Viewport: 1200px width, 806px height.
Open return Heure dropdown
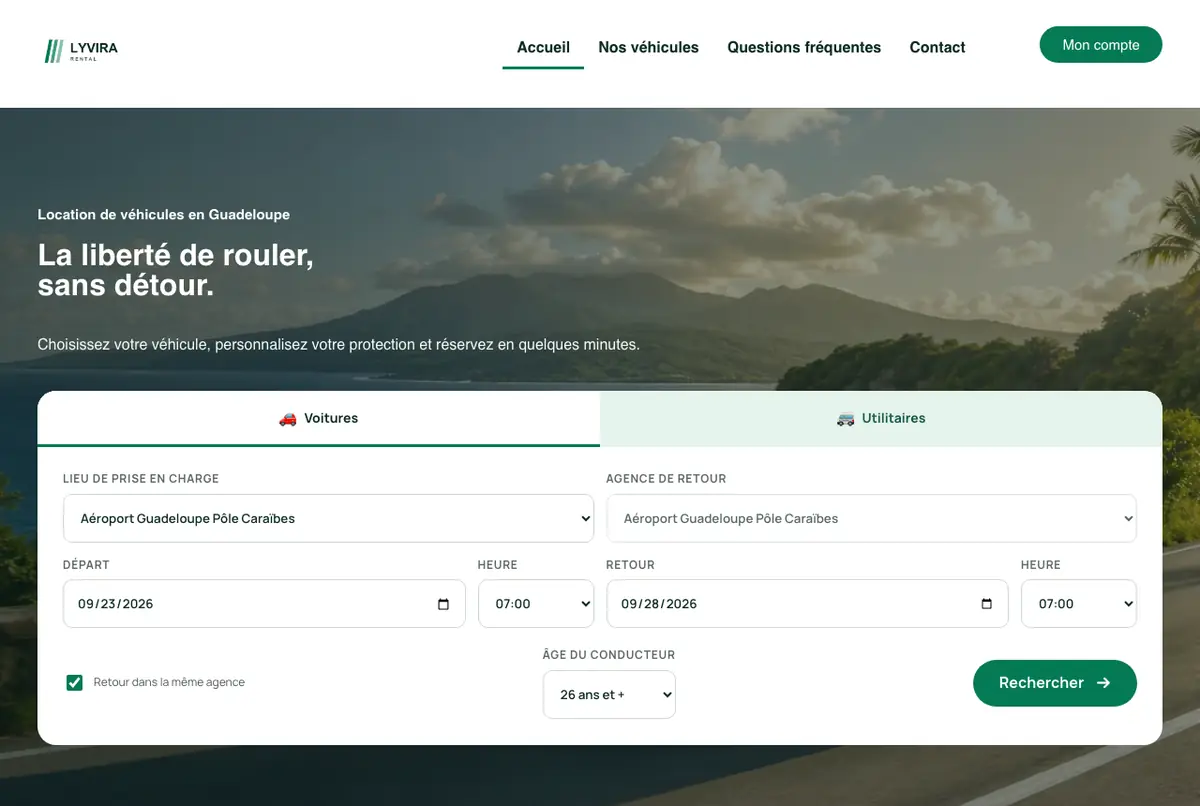pos(1079,604)
